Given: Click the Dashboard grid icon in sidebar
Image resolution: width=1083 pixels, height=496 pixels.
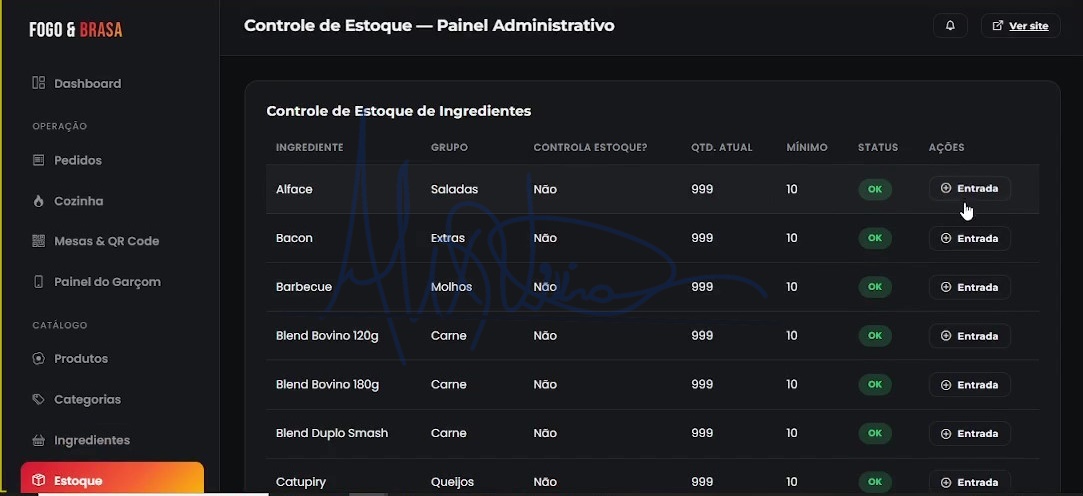Looking at the screenshot, I should [39, 83].
